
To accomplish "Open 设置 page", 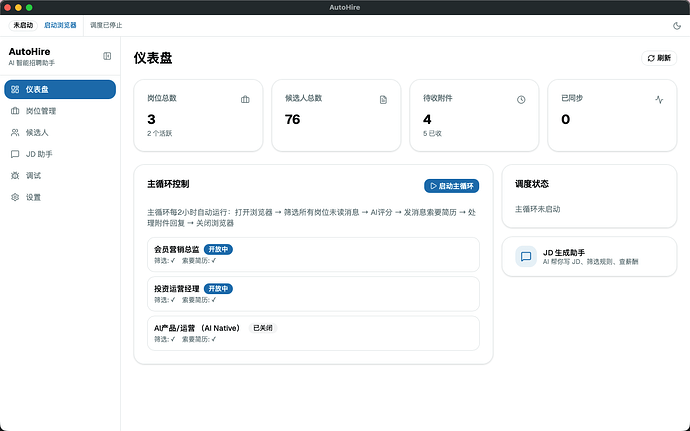I will [60, 197].
